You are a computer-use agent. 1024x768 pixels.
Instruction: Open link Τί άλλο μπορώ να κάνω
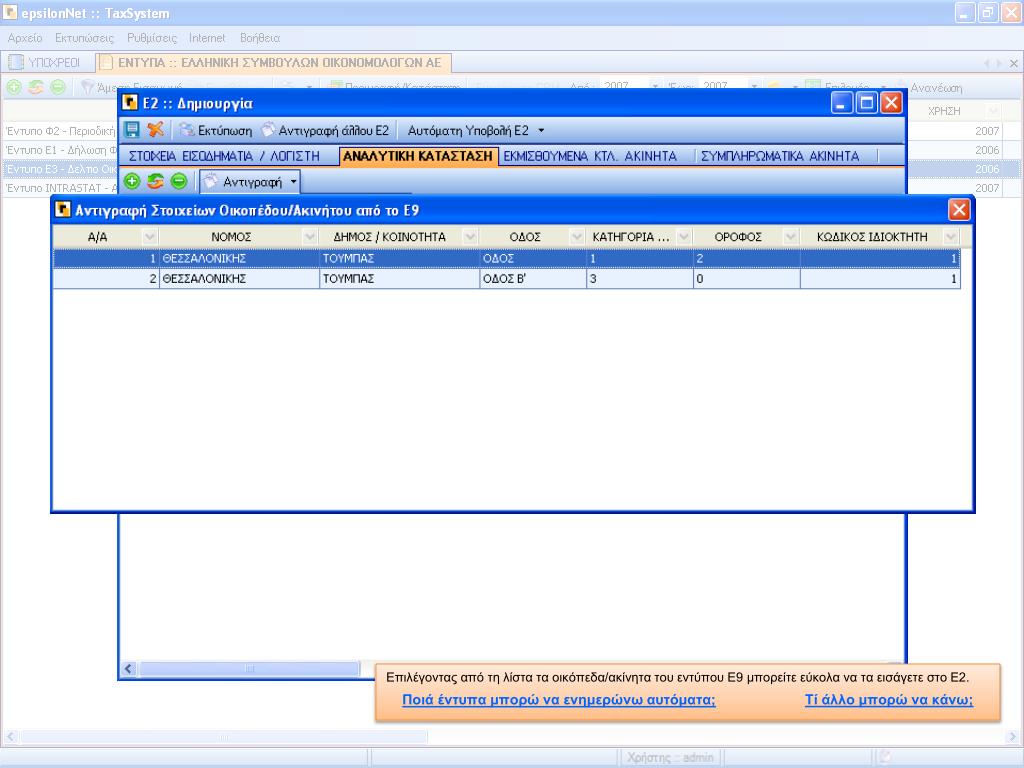(x=888, y=700)
